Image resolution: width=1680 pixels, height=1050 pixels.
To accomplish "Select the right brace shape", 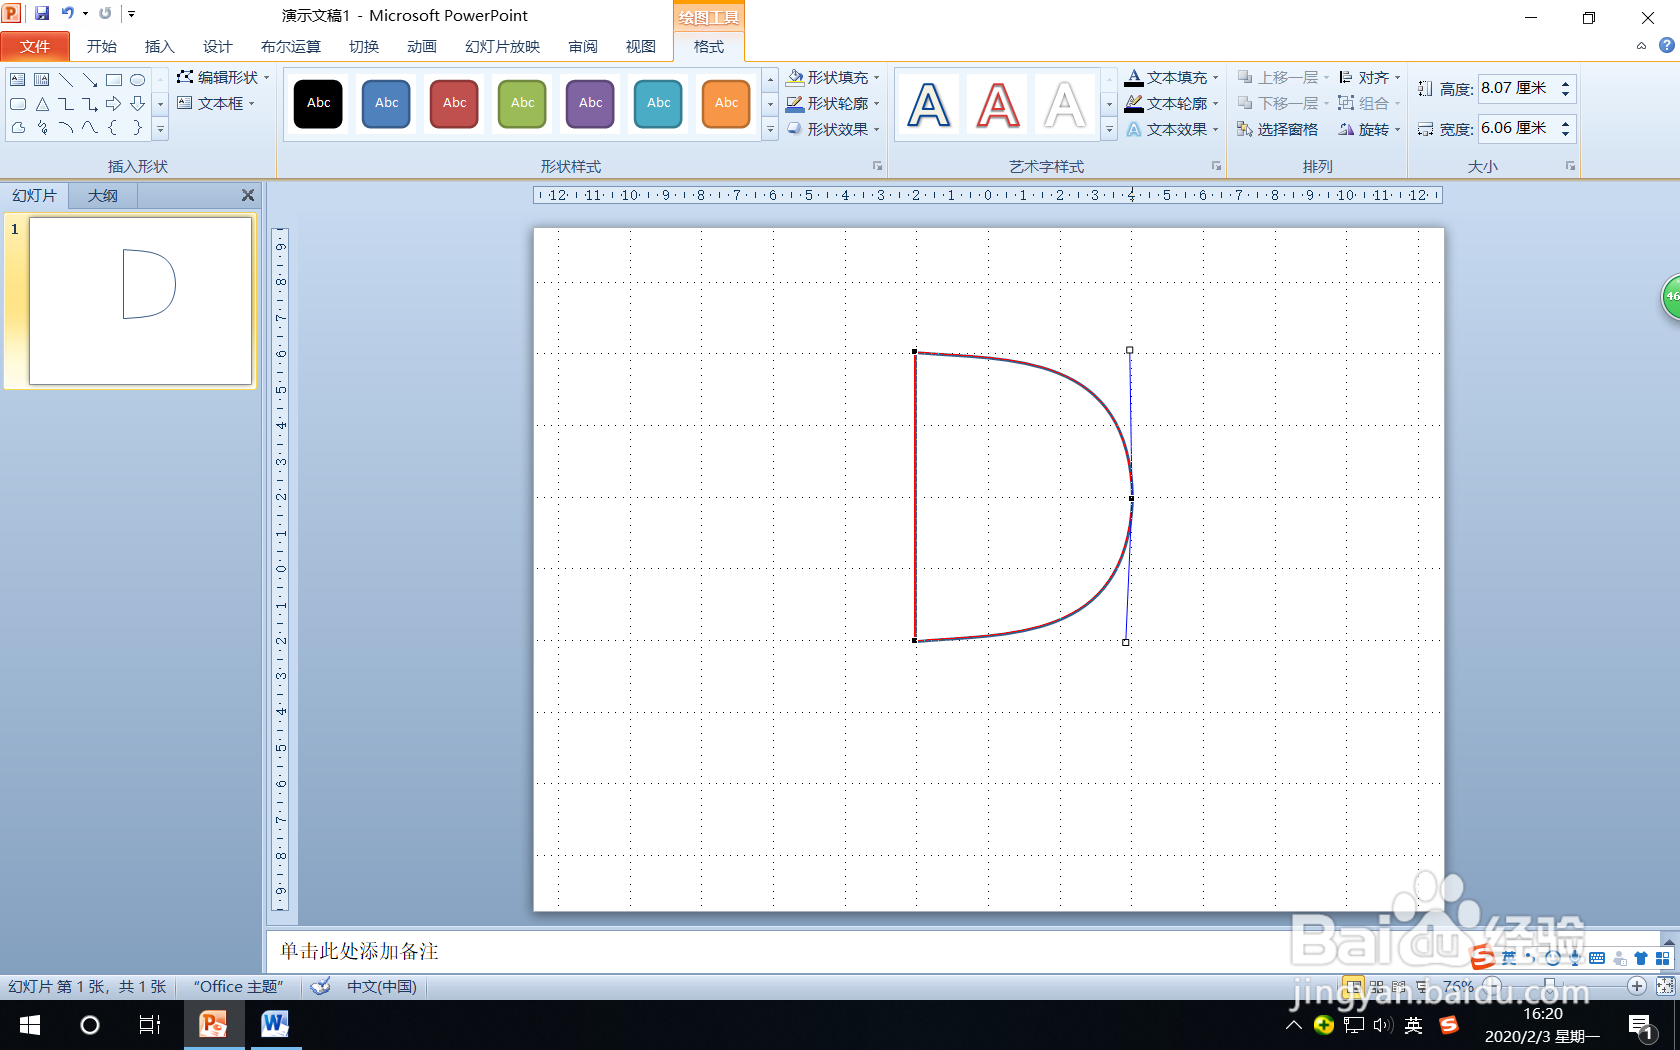I will point(138,128).
